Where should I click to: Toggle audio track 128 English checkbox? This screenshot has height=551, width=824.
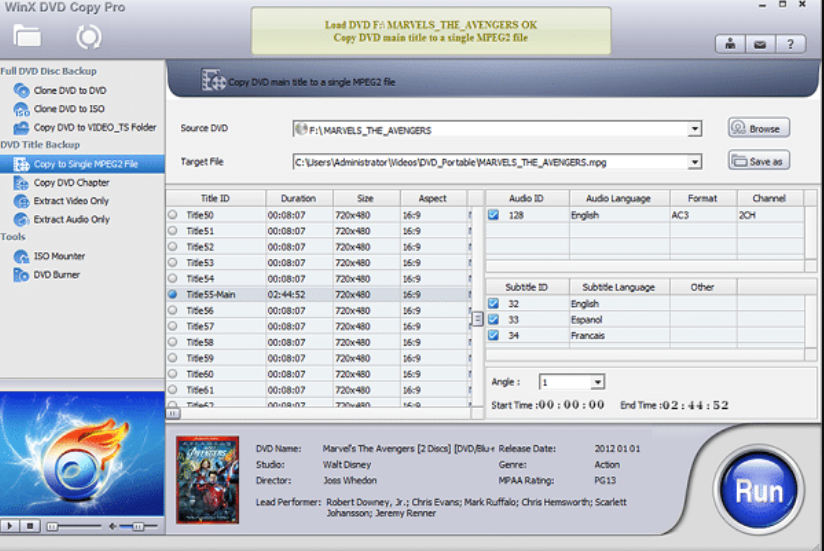[493, 215]
